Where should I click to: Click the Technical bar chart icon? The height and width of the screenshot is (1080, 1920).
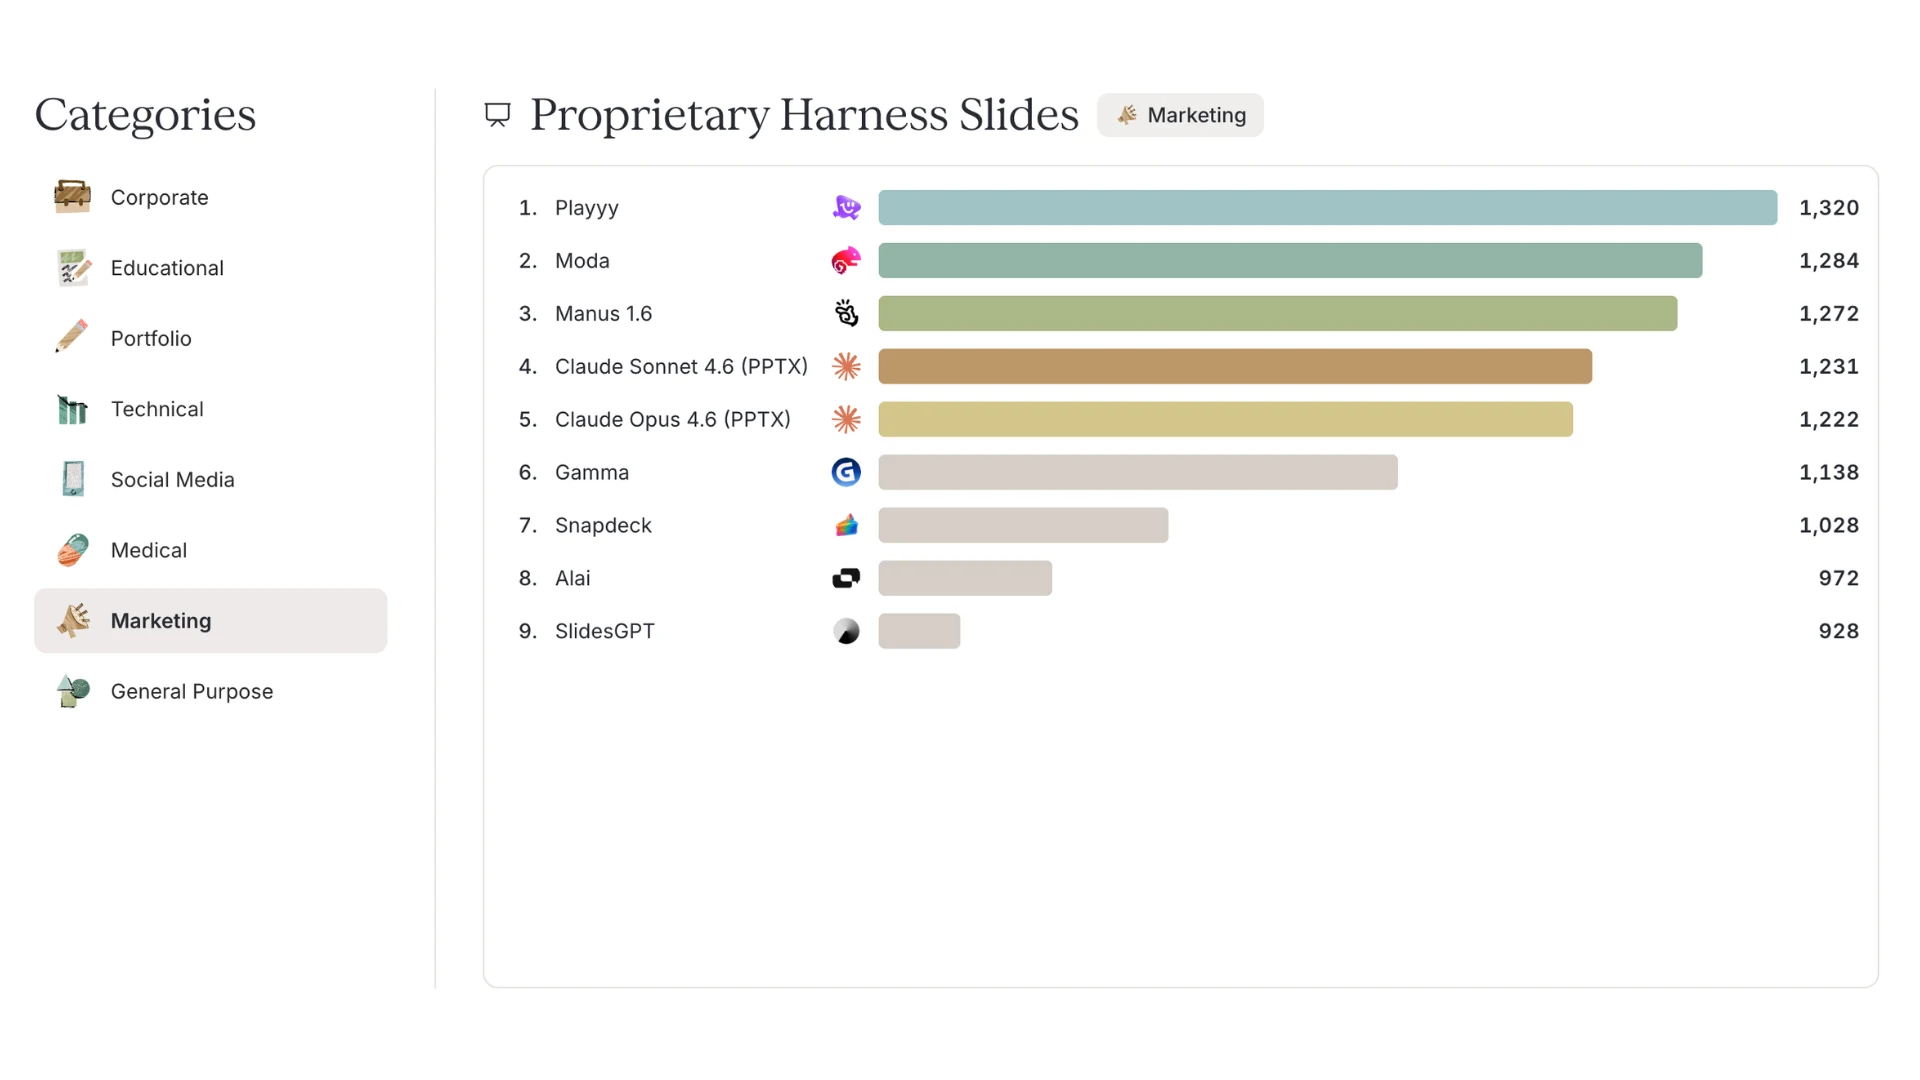[x=73, y=409]
